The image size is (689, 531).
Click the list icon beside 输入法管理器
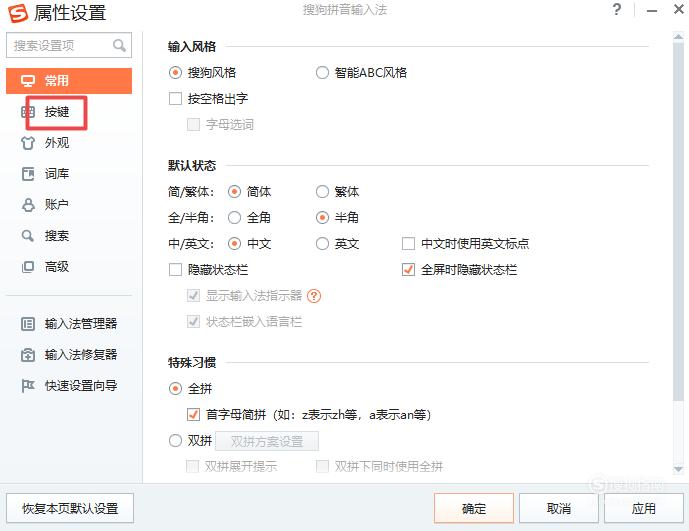pyautogui.click(x=28, y=324)
